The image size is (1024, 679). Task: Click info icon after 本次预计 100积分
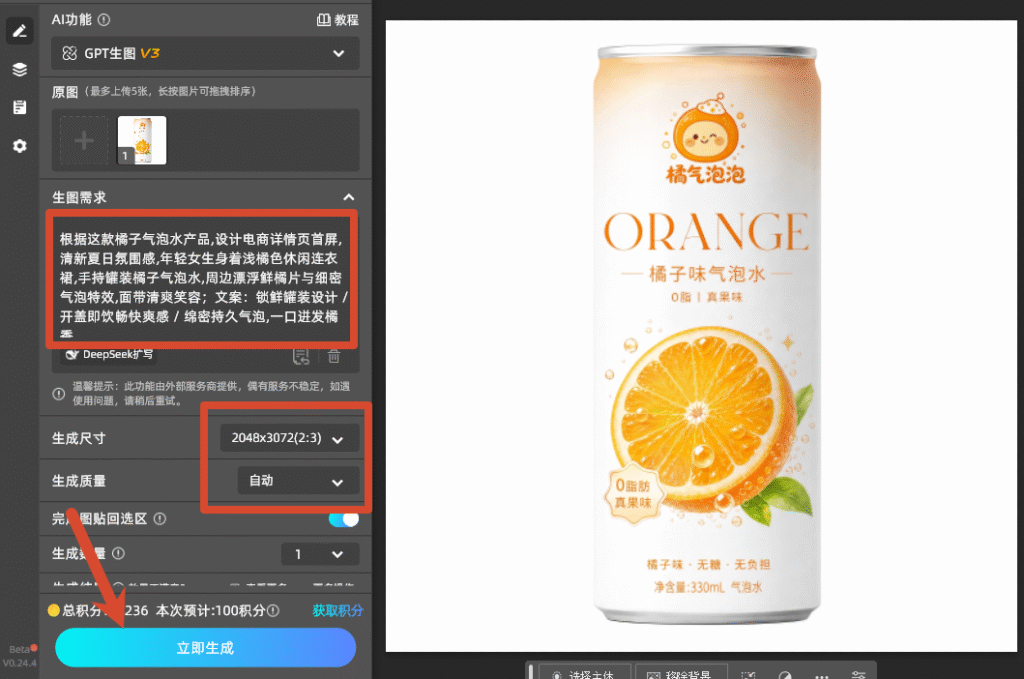pyautogui.click(x=274, y=611)
